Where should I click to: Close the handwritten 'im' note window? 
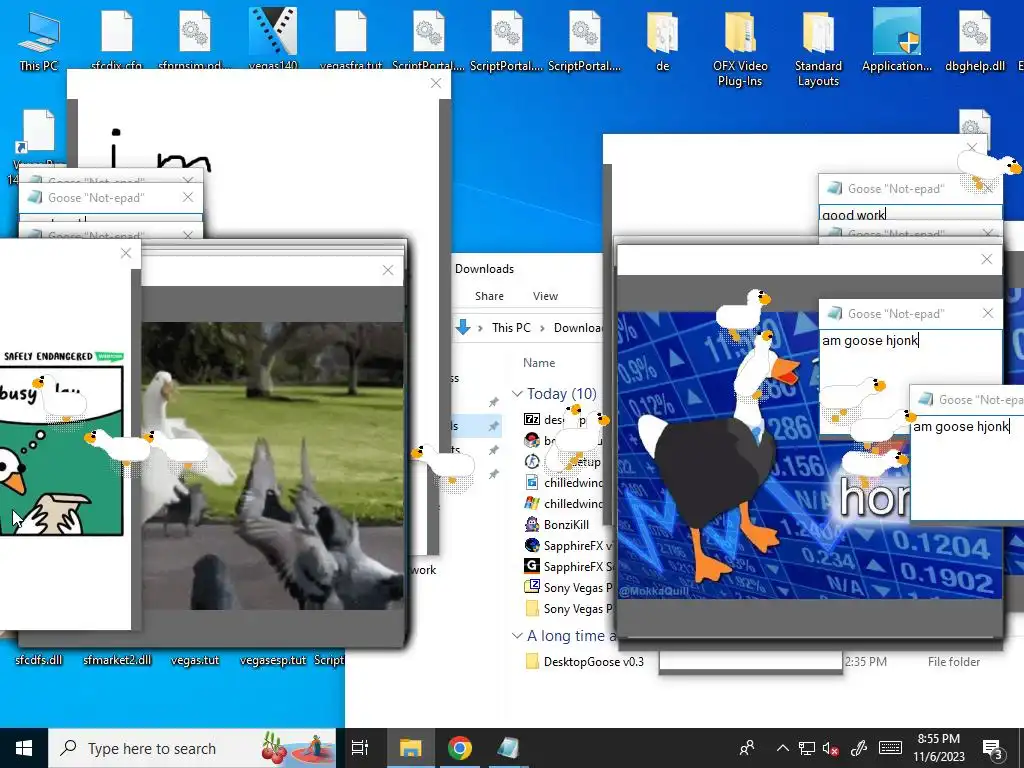pos(436,84)
